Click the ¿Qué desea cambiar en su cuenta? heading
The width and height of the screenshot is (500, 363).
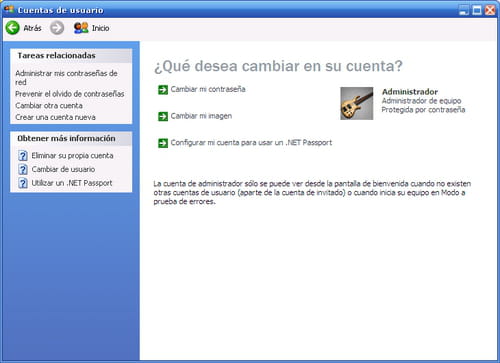pos(278,66)
